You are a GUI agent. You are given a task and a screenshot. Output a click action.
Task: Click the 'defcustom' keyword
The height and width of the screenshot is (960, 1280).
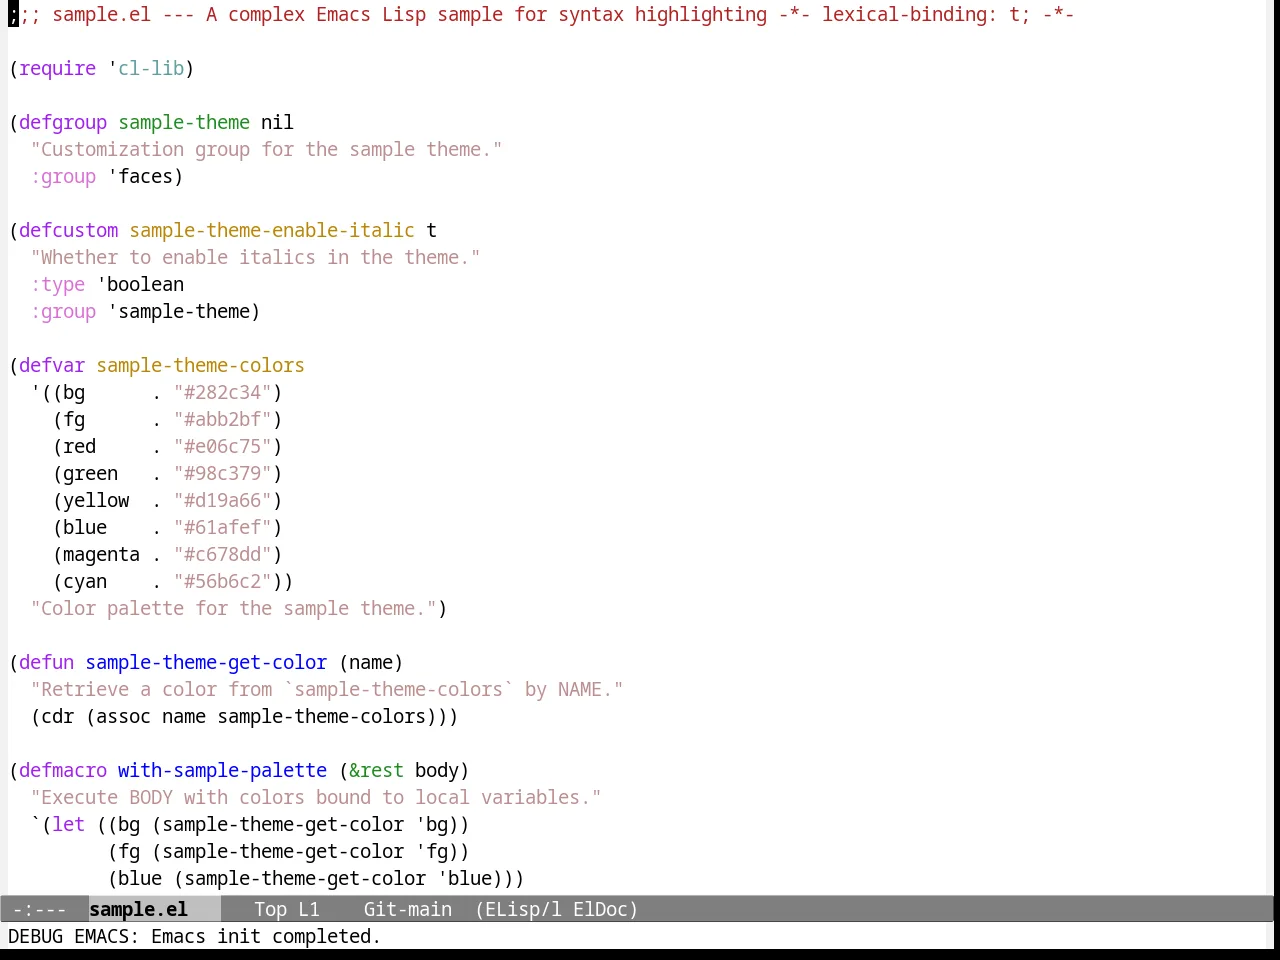68,230
